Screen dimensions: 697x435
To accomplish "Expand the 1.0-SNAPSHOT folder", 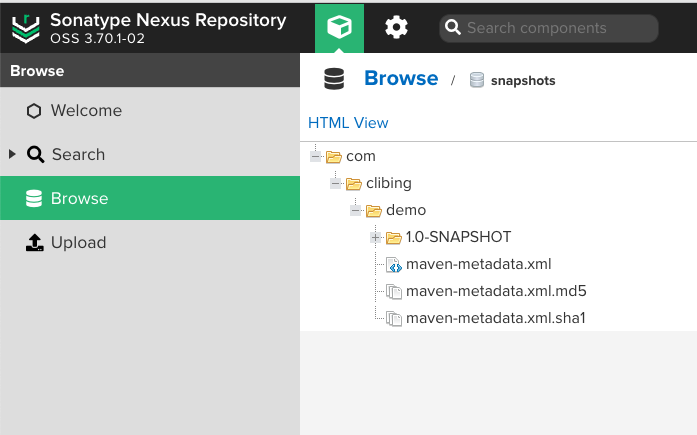I will tap(375, 237).
